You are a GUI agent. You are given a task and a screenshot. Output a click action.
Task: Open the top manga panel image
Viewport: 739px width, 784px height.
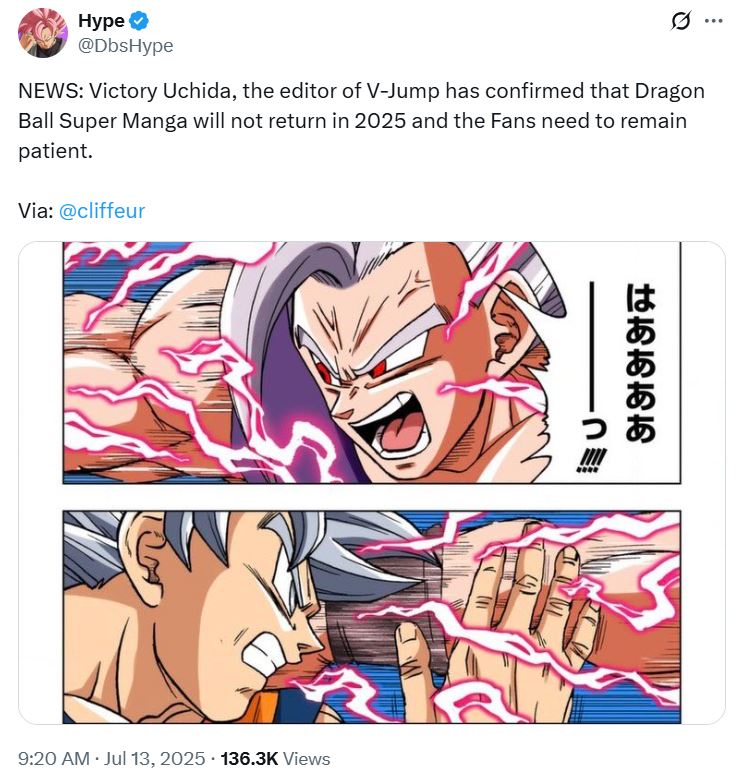372,362
